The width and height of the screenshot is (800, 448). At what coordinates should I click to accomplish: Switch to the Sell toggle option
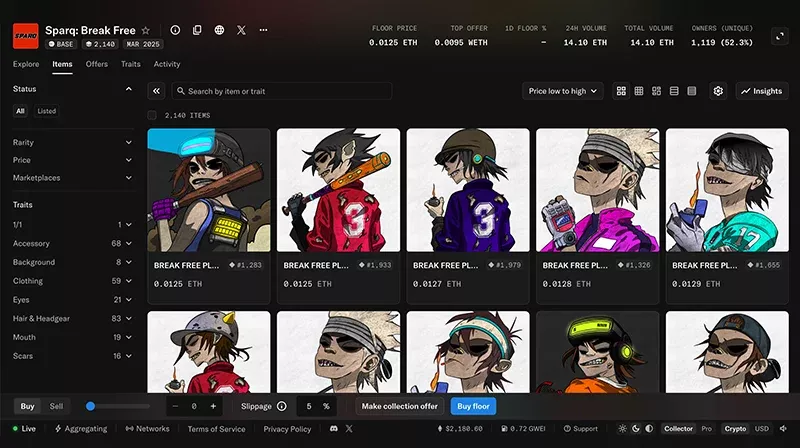coord(56,406)
